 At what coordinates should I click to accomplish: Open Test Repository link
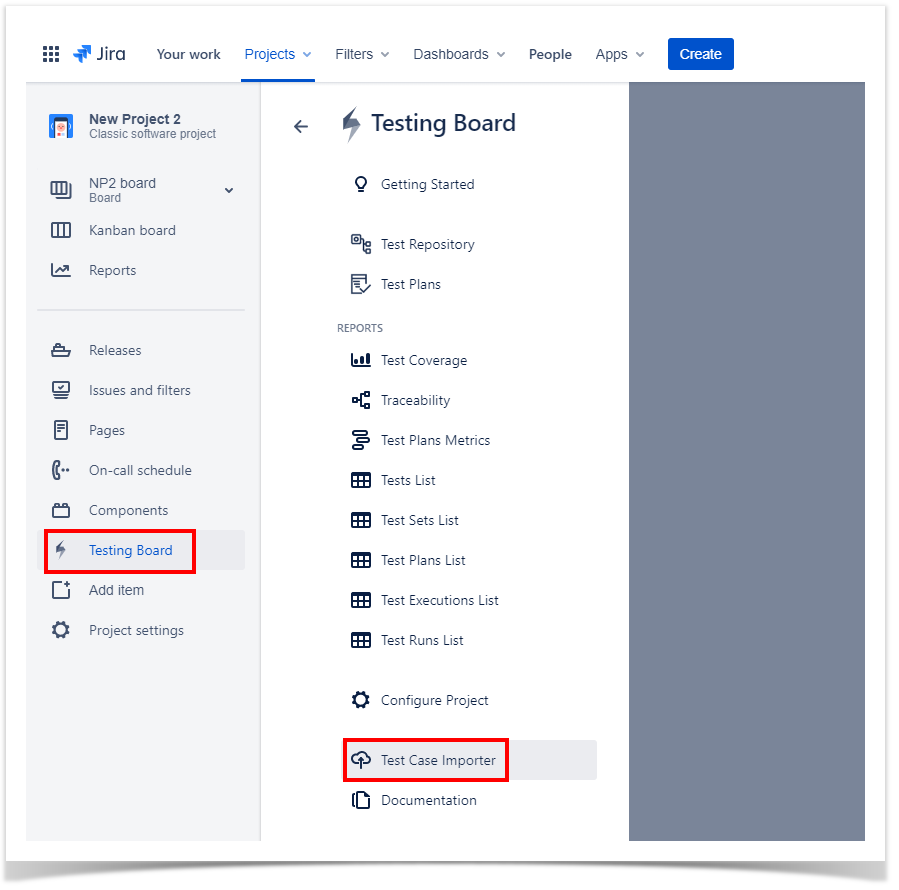click(x=428, y=244)
